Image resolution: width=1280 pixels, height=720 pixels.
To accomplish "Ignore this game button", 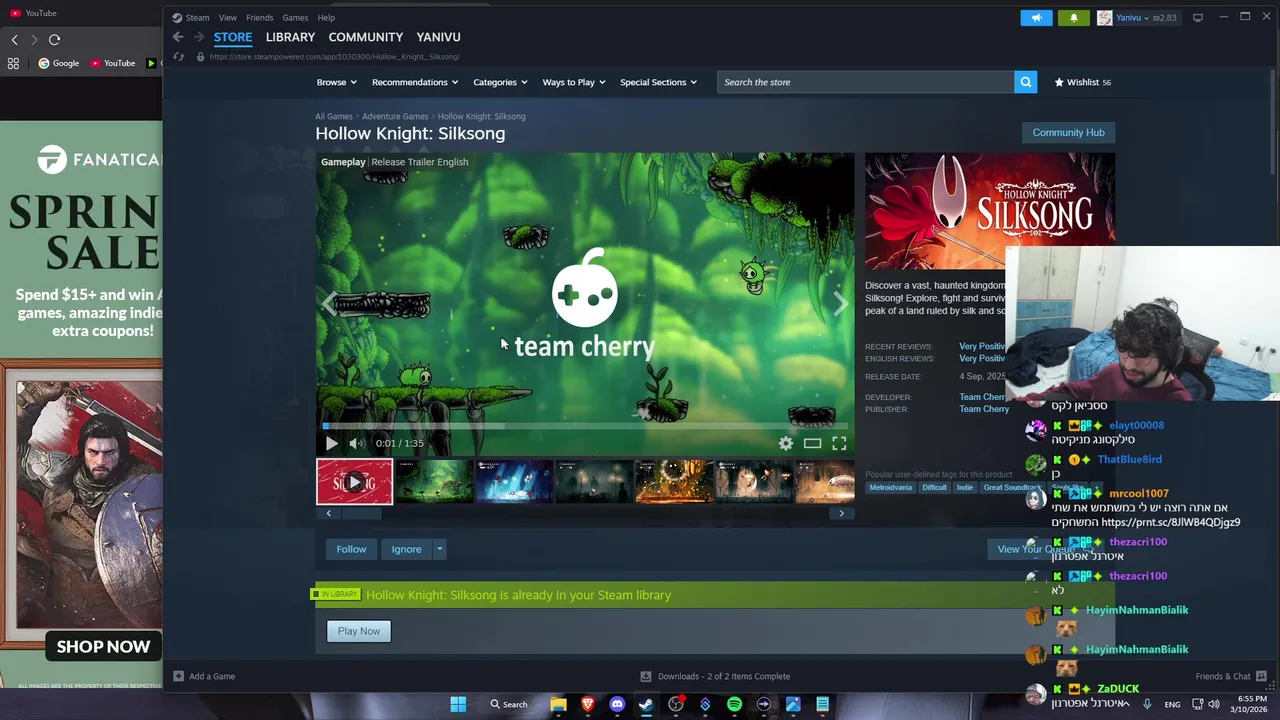I will click(406, 549).
